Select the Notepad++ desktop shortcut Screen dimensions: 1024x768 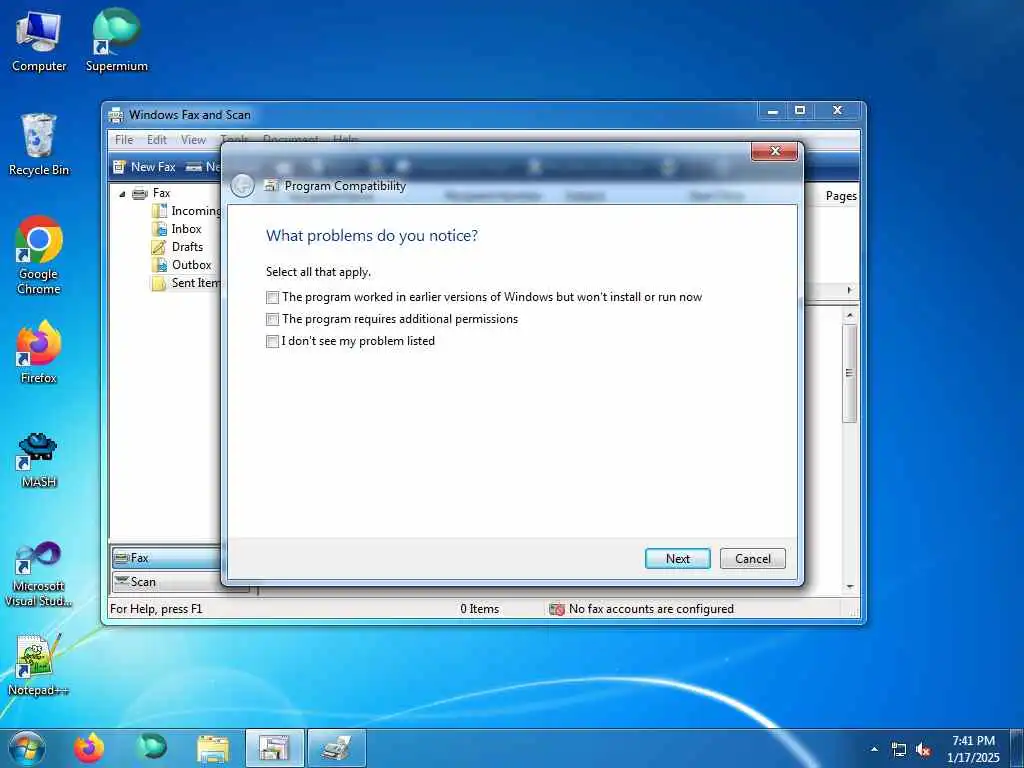click(x=39, y=665)
